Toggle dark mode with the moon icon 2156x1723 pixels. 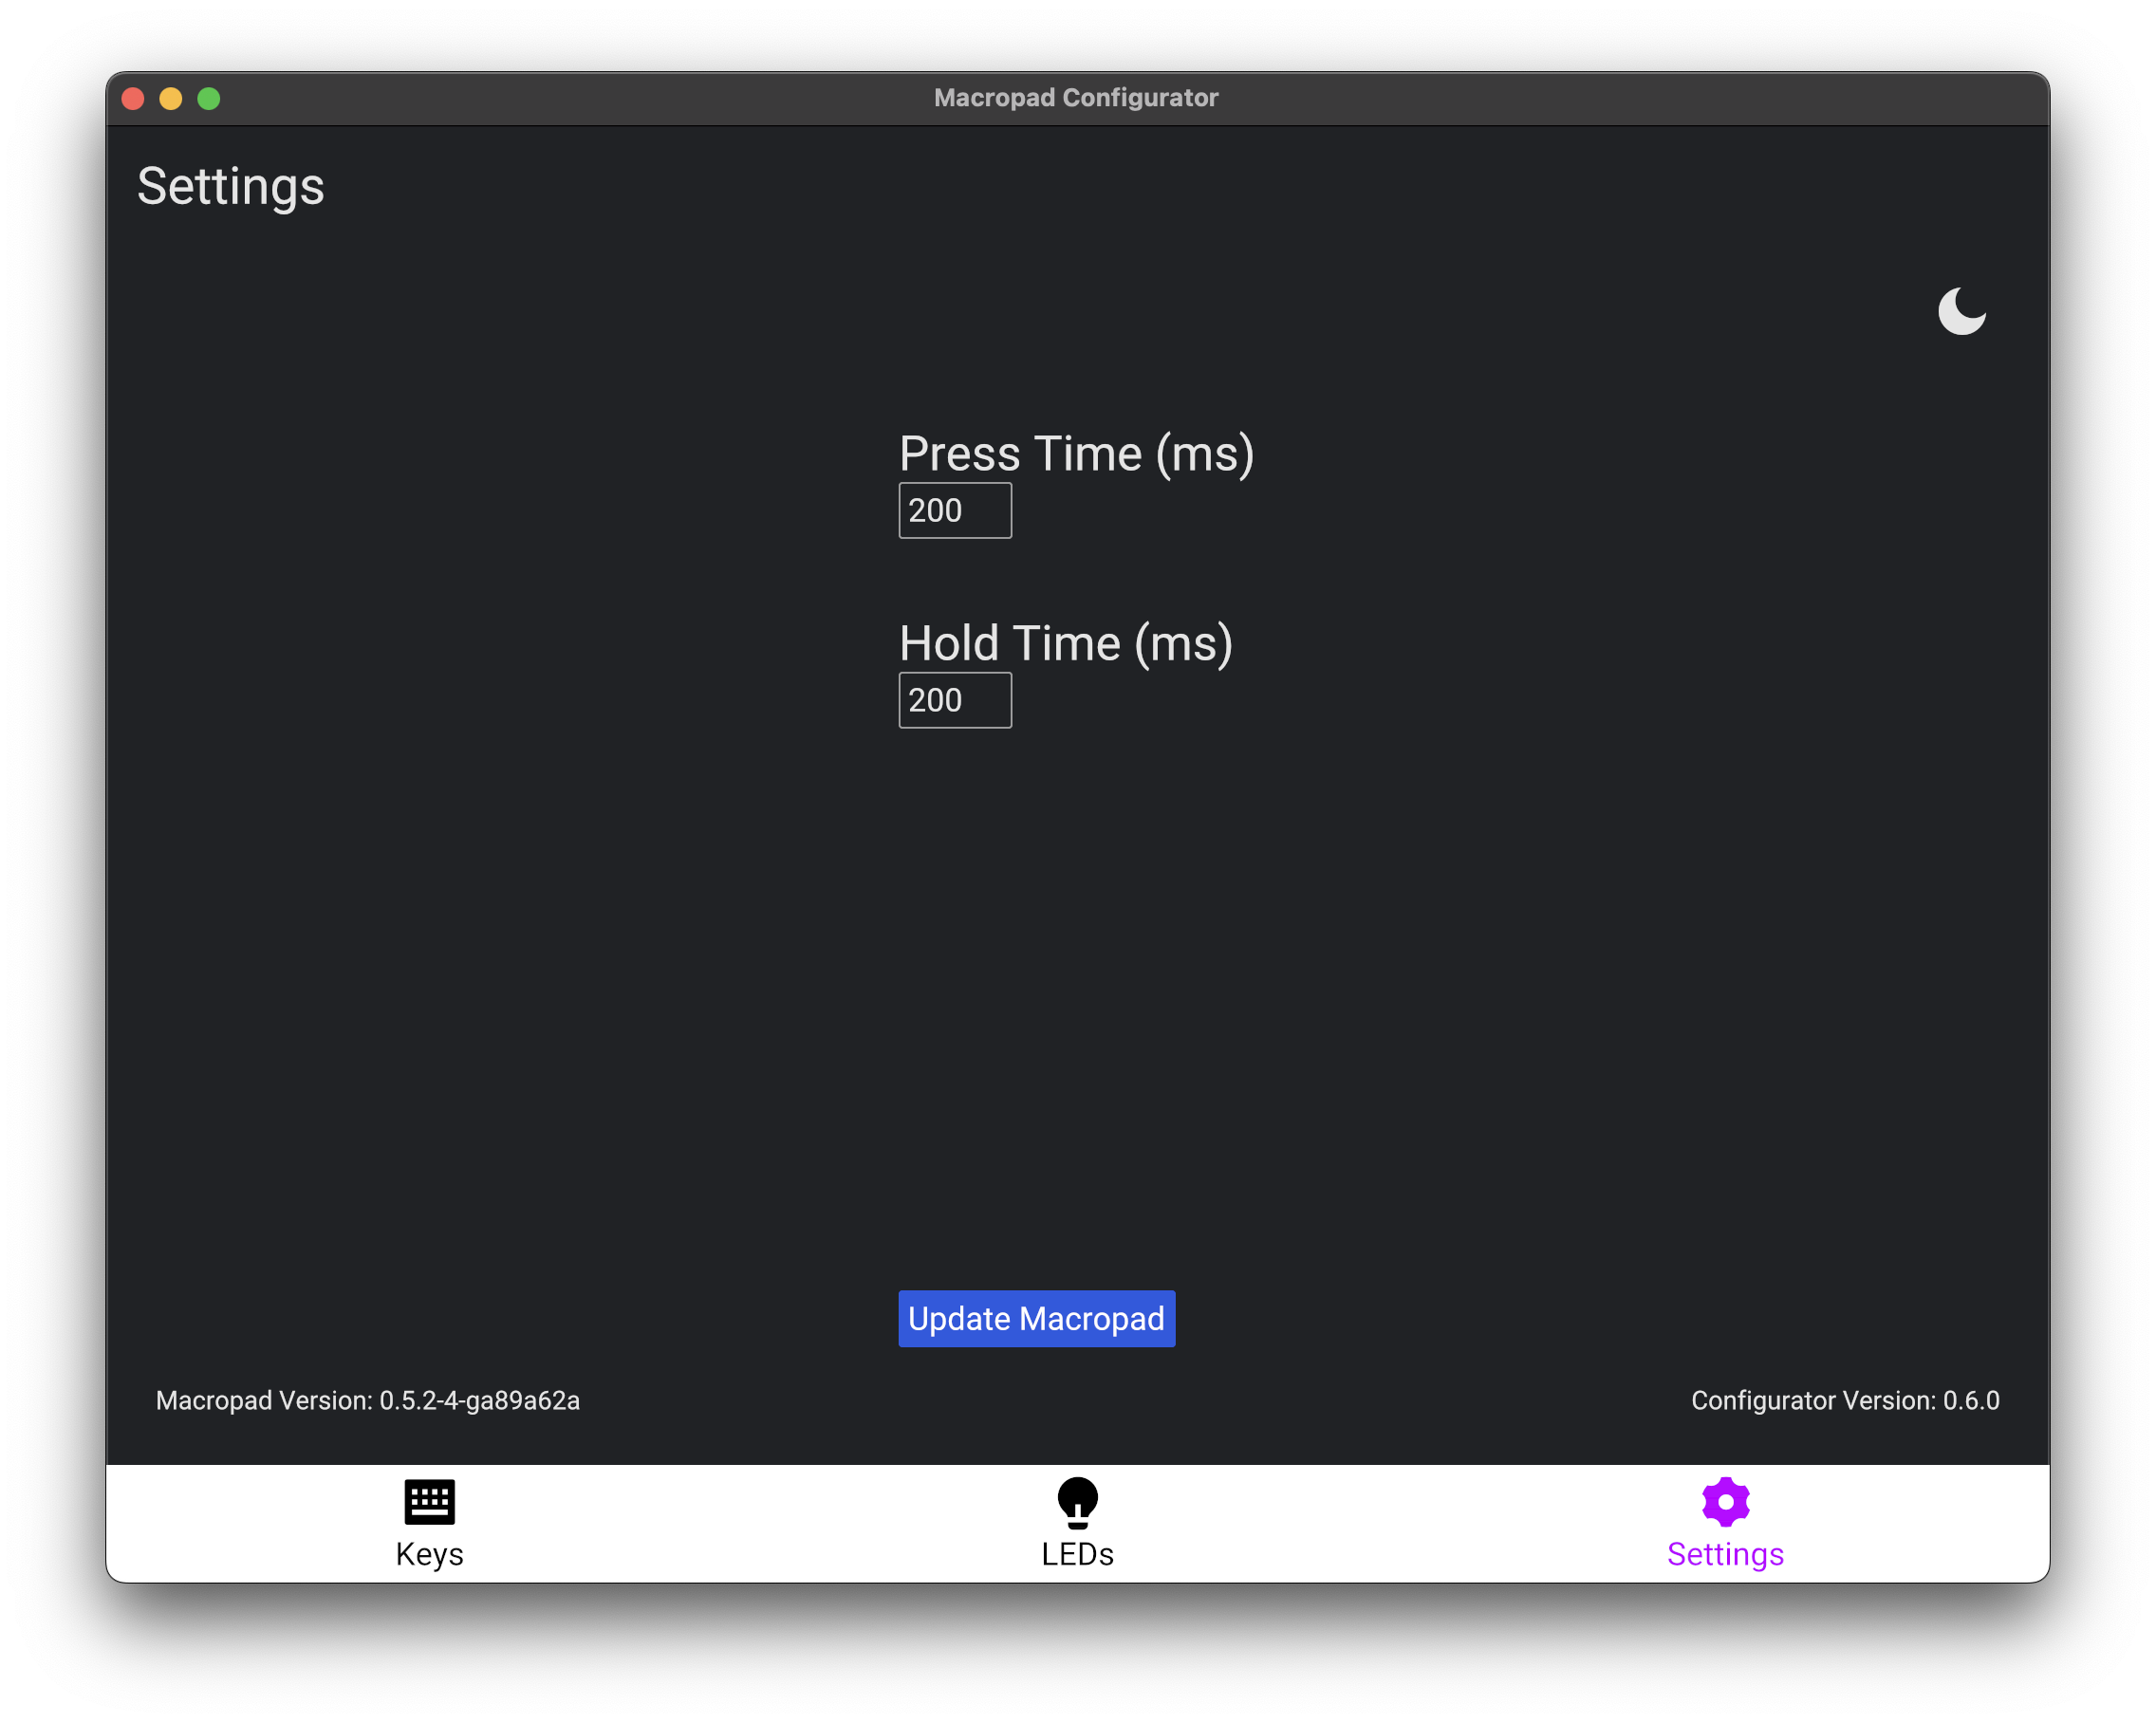1961,311
